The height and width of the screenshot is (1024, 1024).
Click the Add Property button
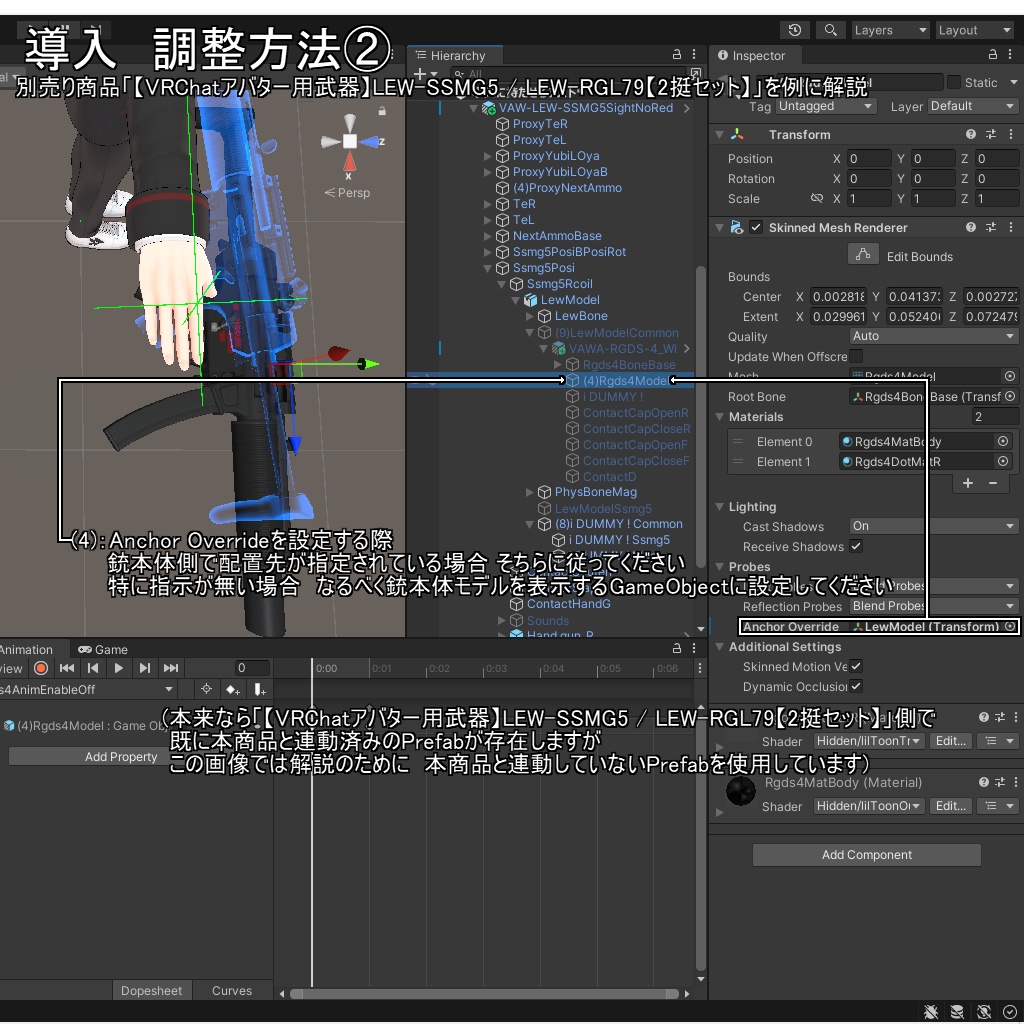[x=121, y=756]
